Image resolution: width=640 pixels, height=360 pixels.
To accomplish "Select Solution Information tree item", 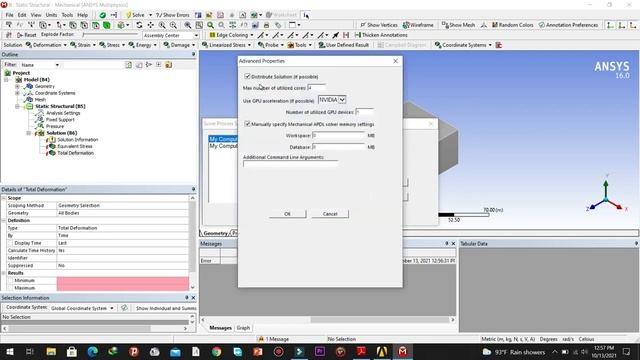I will tap(78, 140).
